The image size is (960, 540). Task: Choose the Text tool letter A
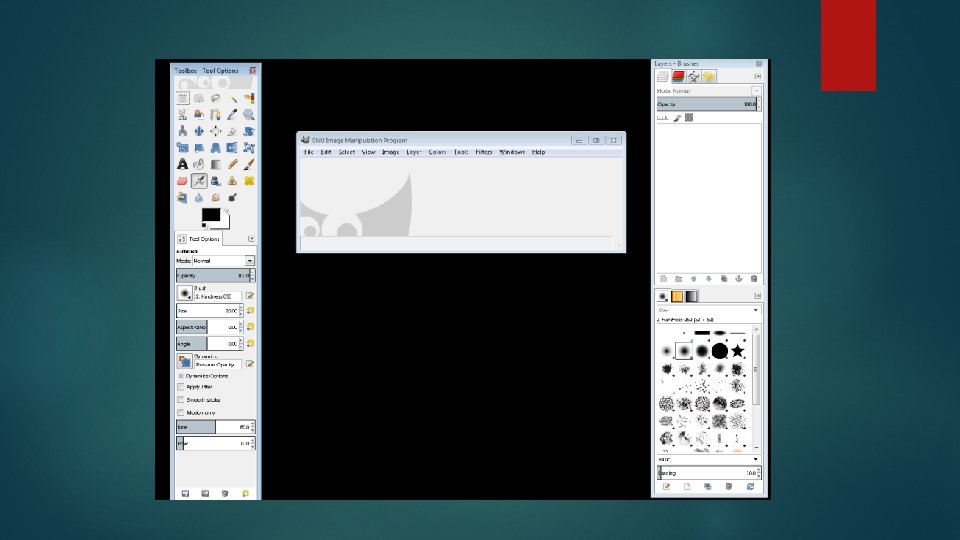pyautogui.click(x=182, y=164)
